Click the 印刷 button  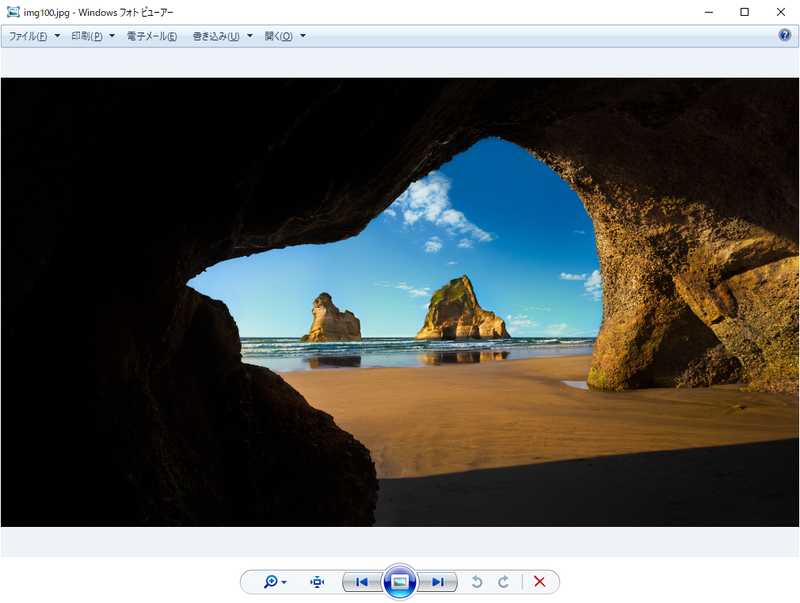pyautogui.click(x=86, y=34)
